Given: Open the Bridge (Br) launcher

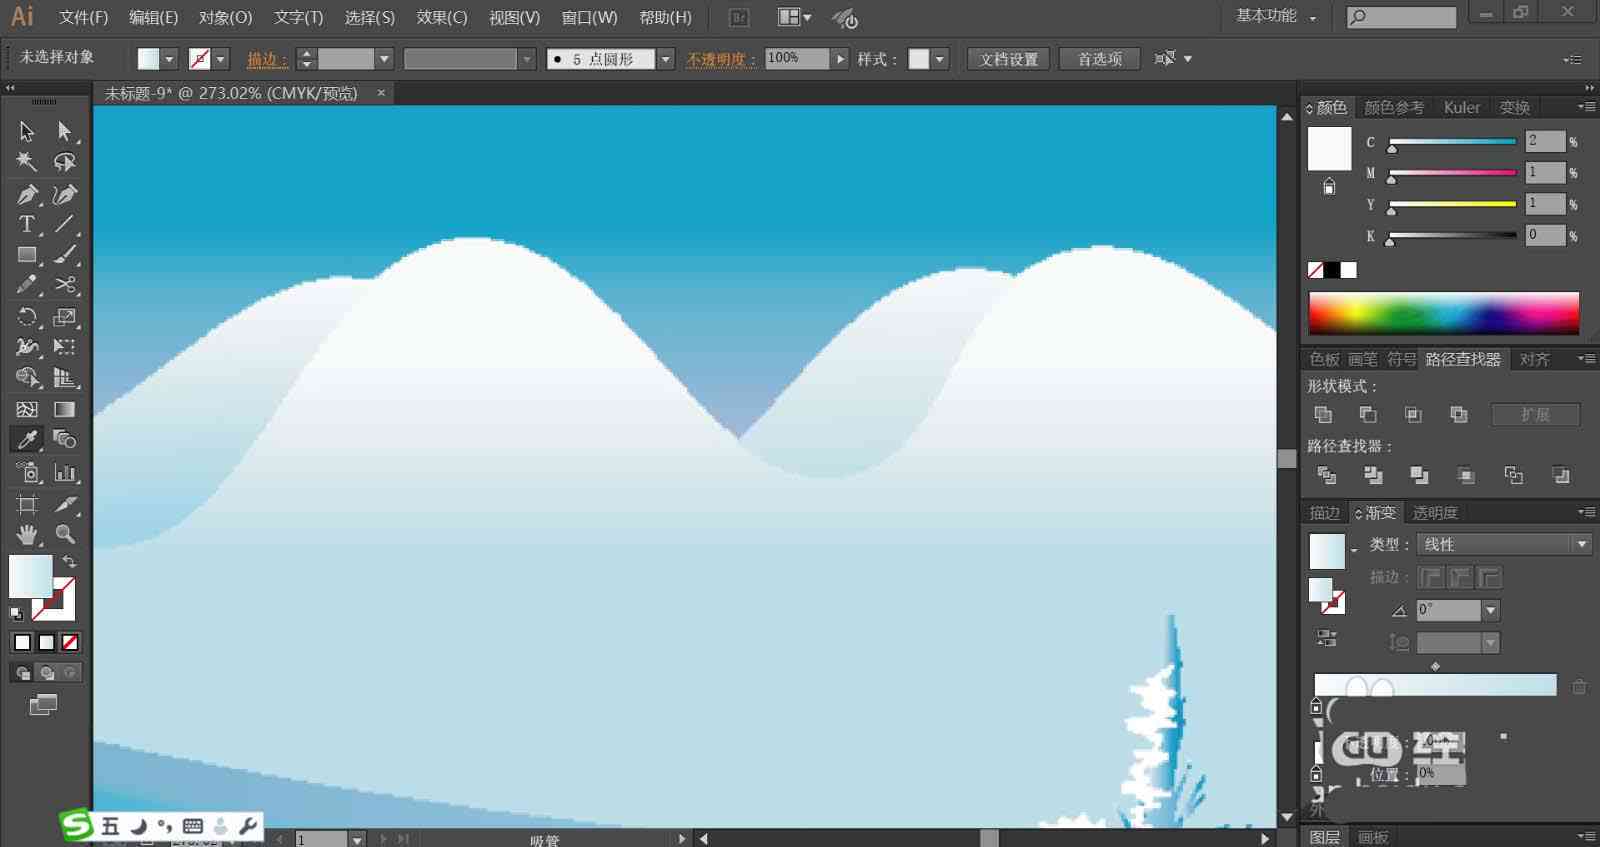Looking at the screenshot, I should click(739, 17).
